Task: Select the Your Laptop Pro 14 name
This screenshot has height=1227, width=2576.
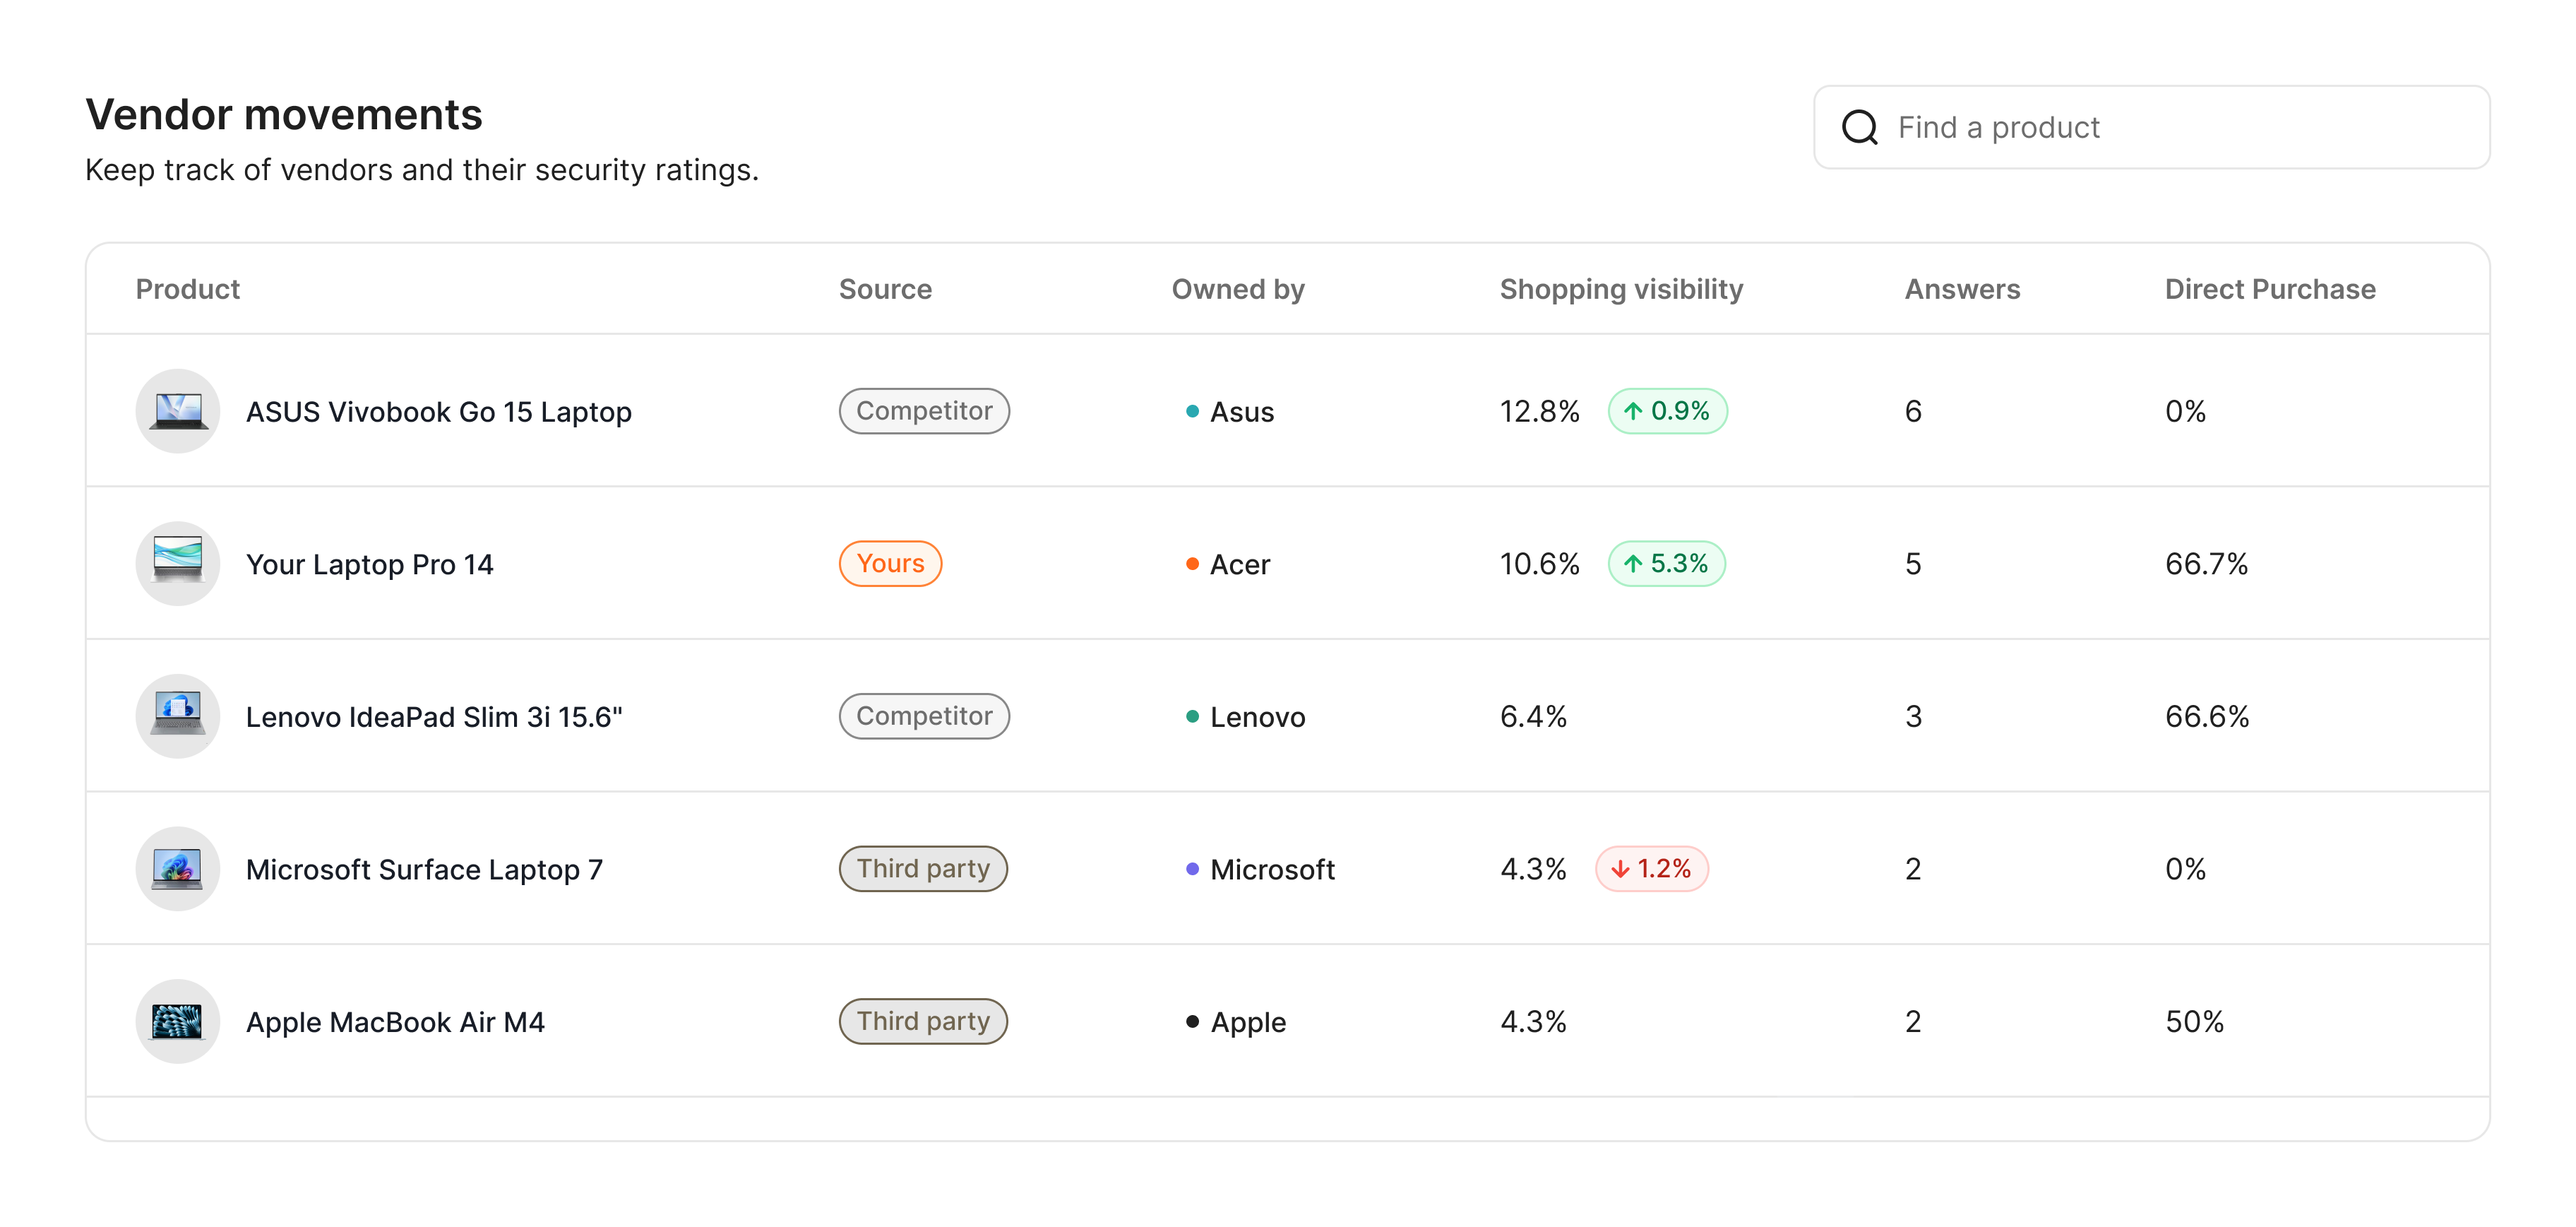Action: click(x=370, y=564)
